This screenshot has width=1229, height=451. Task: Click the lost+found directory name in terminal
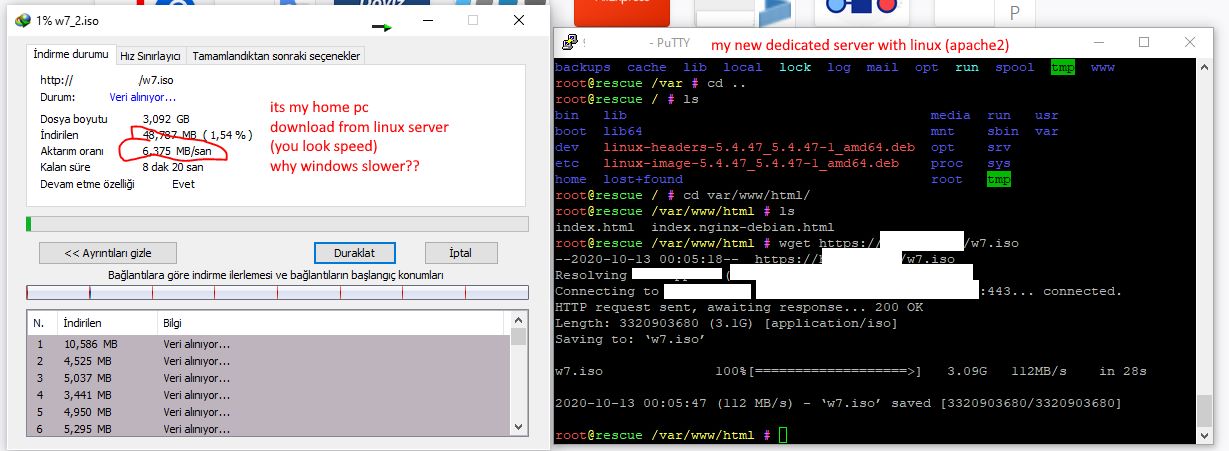[643, 179]
